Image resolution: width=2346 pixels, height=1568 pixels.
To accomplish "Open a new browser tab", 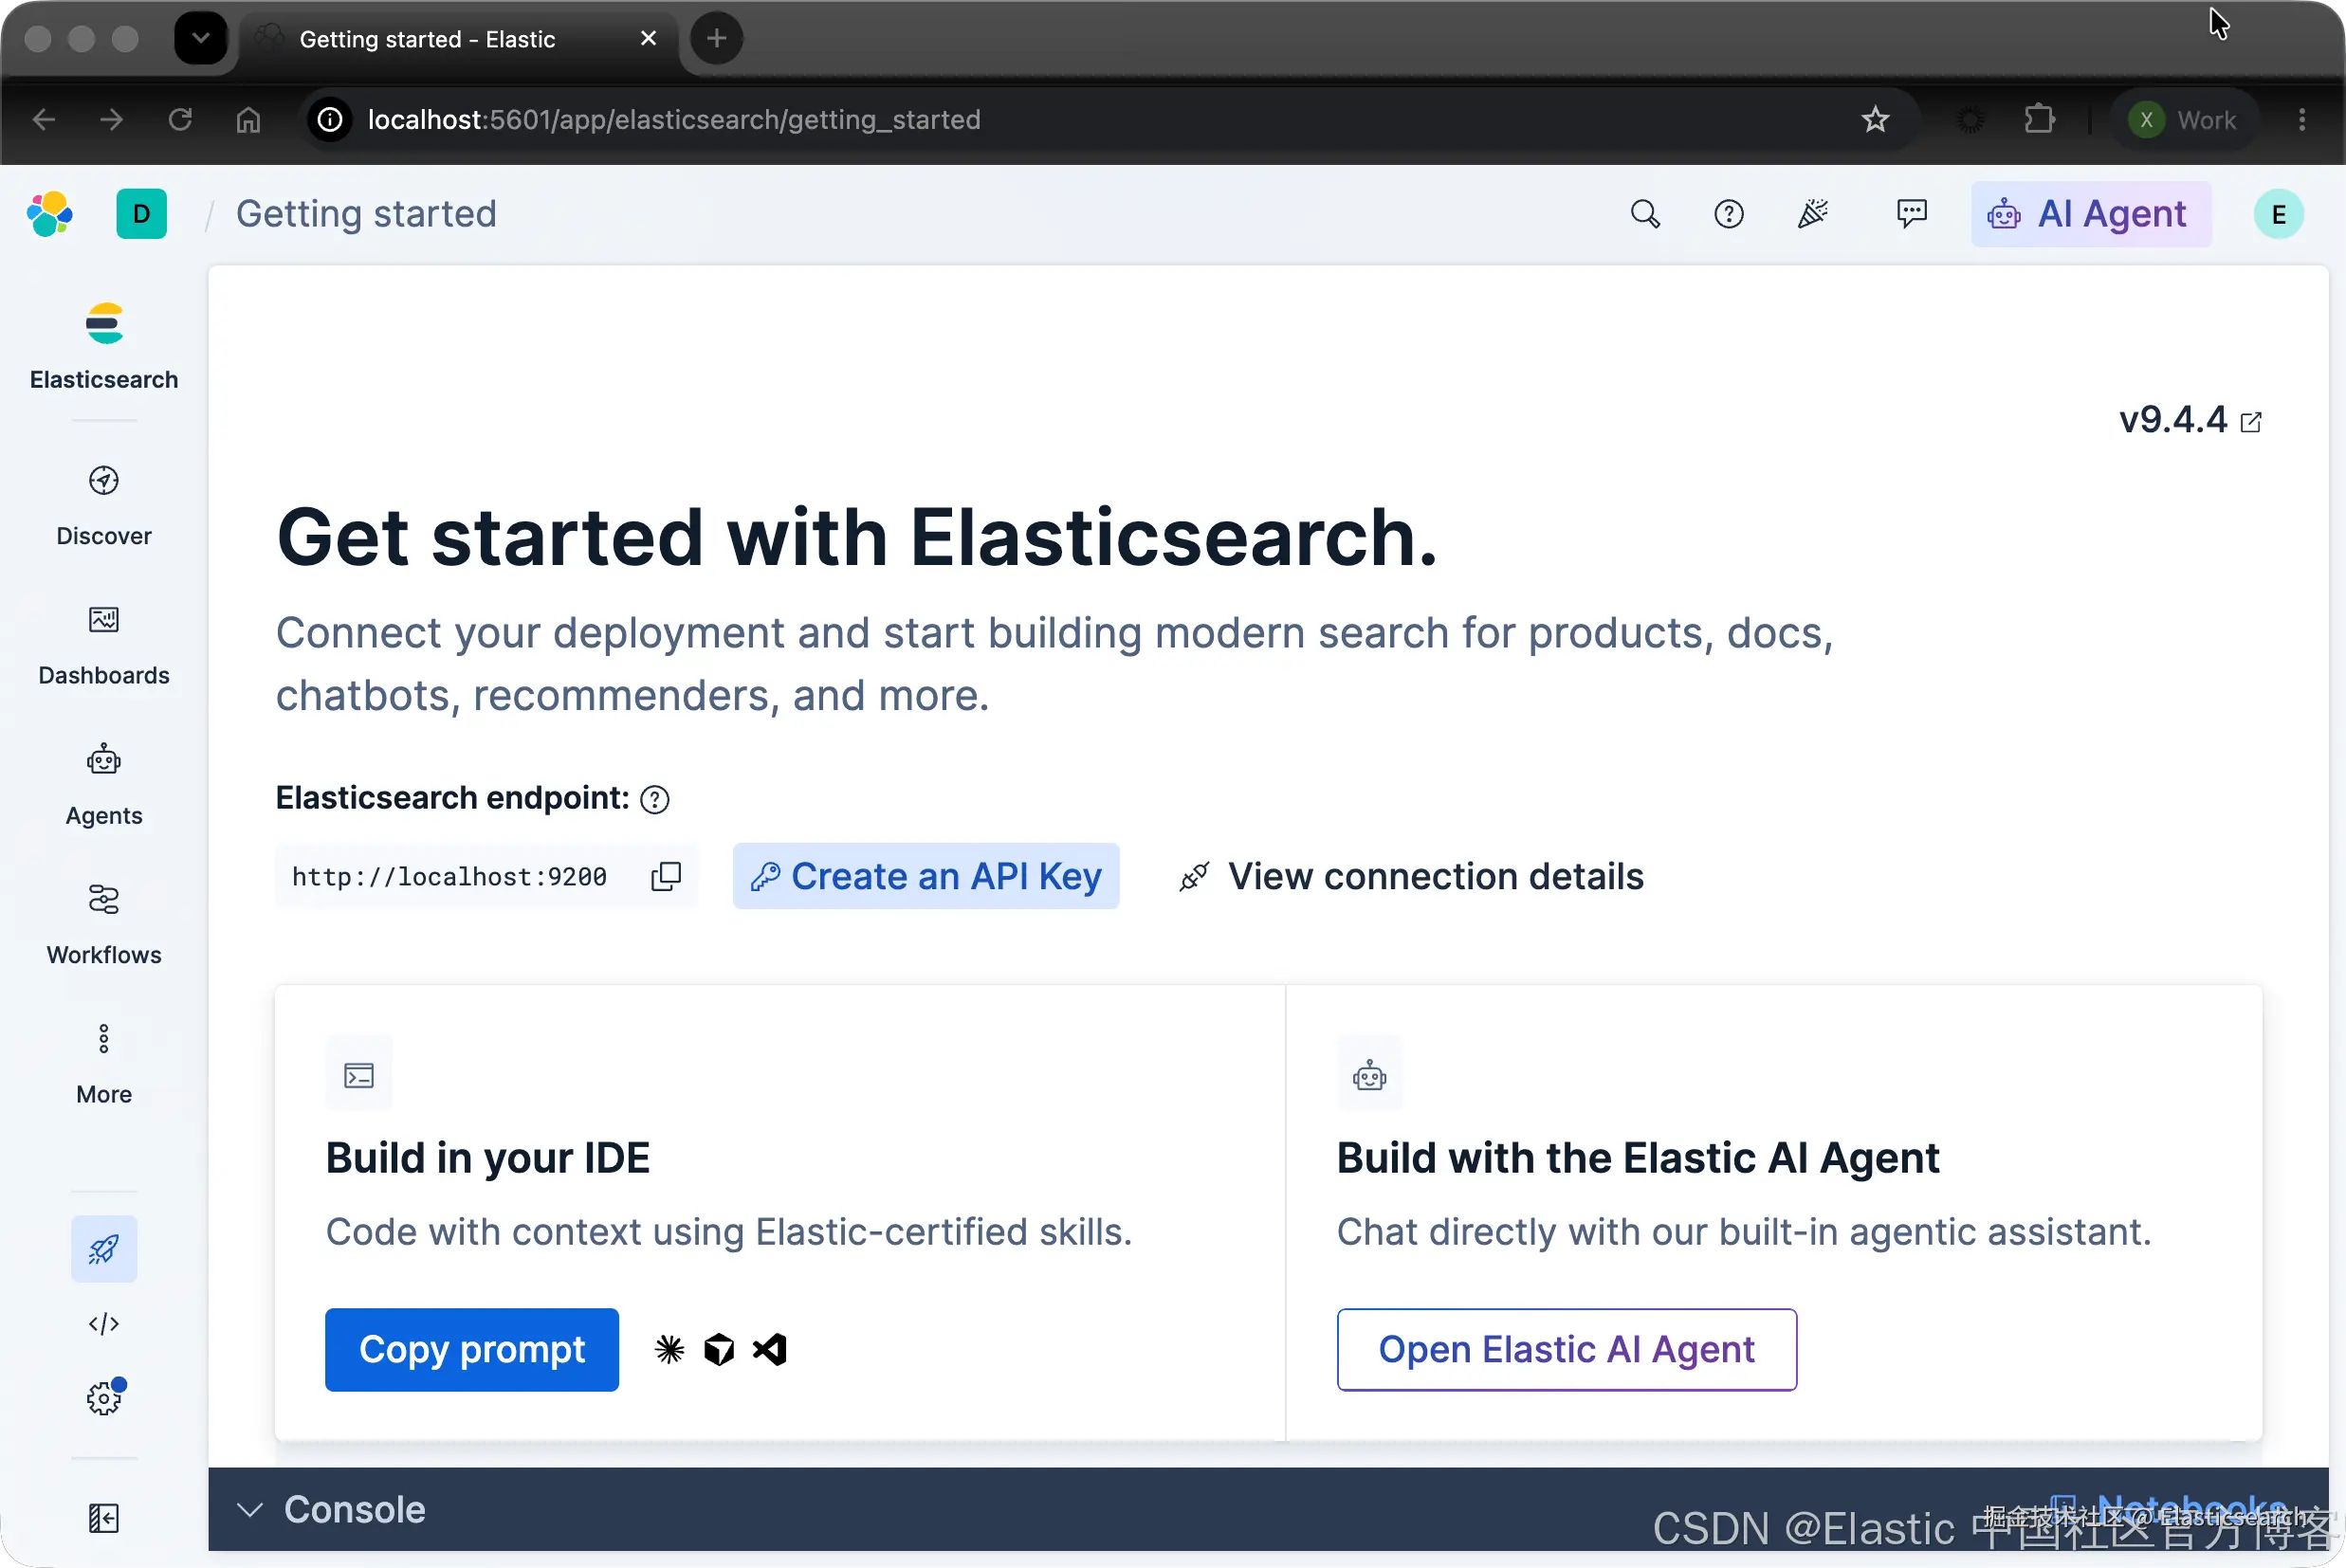I will (716, 38).
